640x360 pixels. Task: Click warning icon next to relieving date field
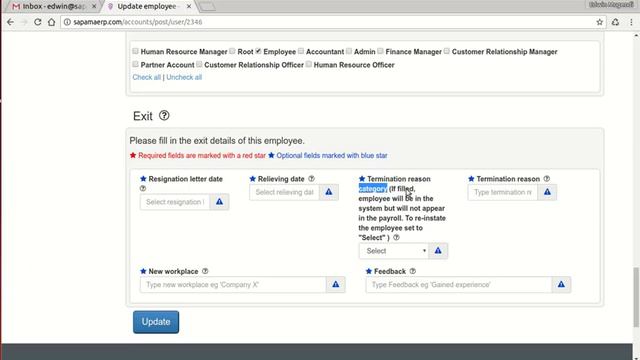pyautogui.click(x=329, y=192)
